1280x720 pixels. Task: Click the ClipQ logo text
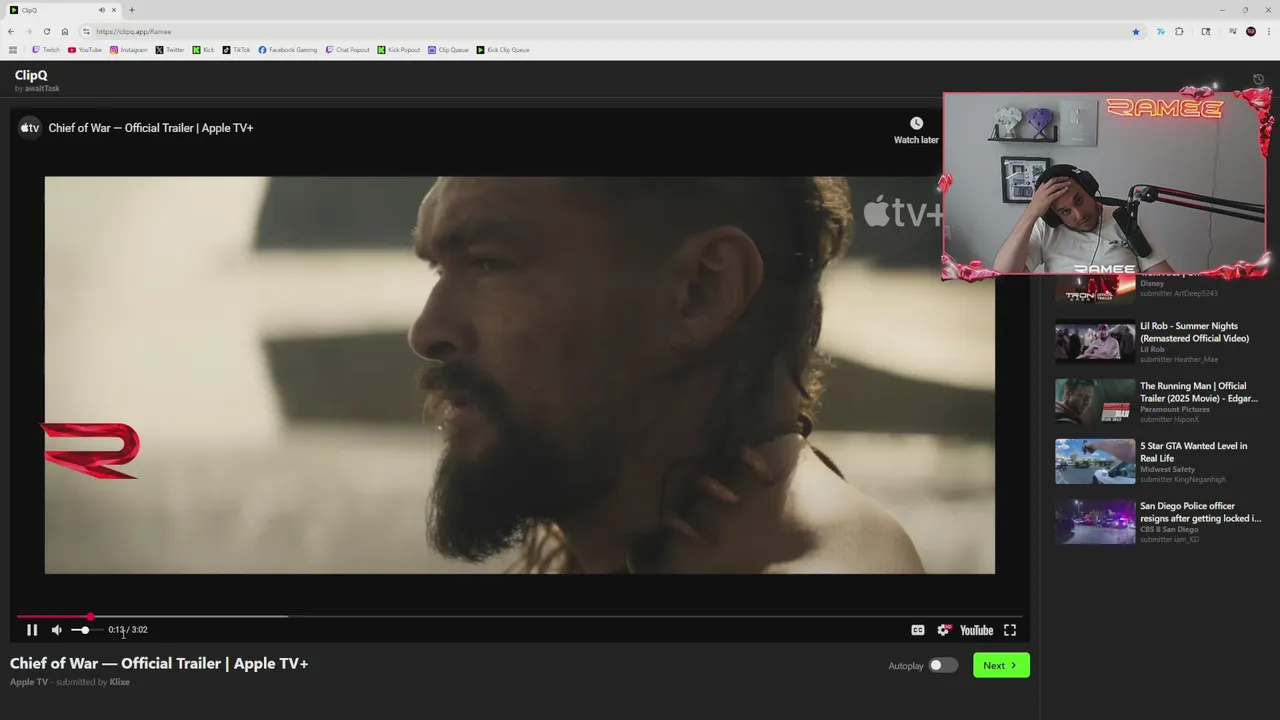coord(31,75)
